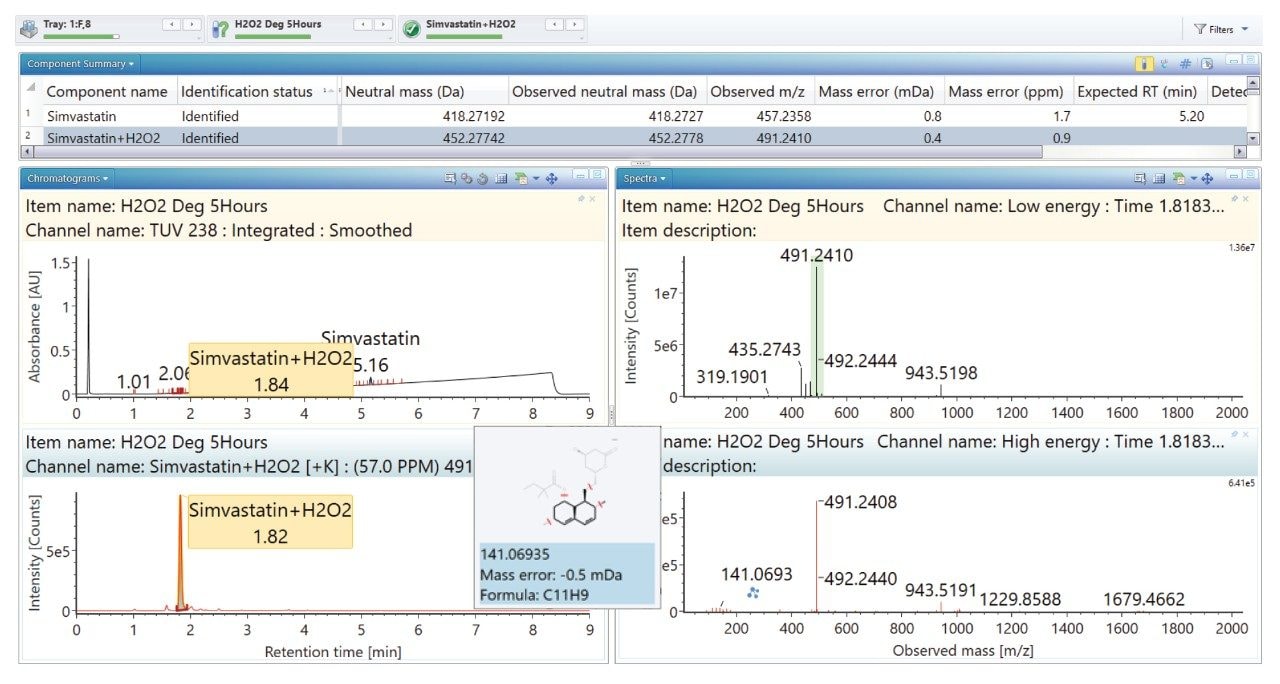Viewport: 1280px width, 684px height.
Task: Maximize the Spectra panel
Action: click(x=1250, y=175)
